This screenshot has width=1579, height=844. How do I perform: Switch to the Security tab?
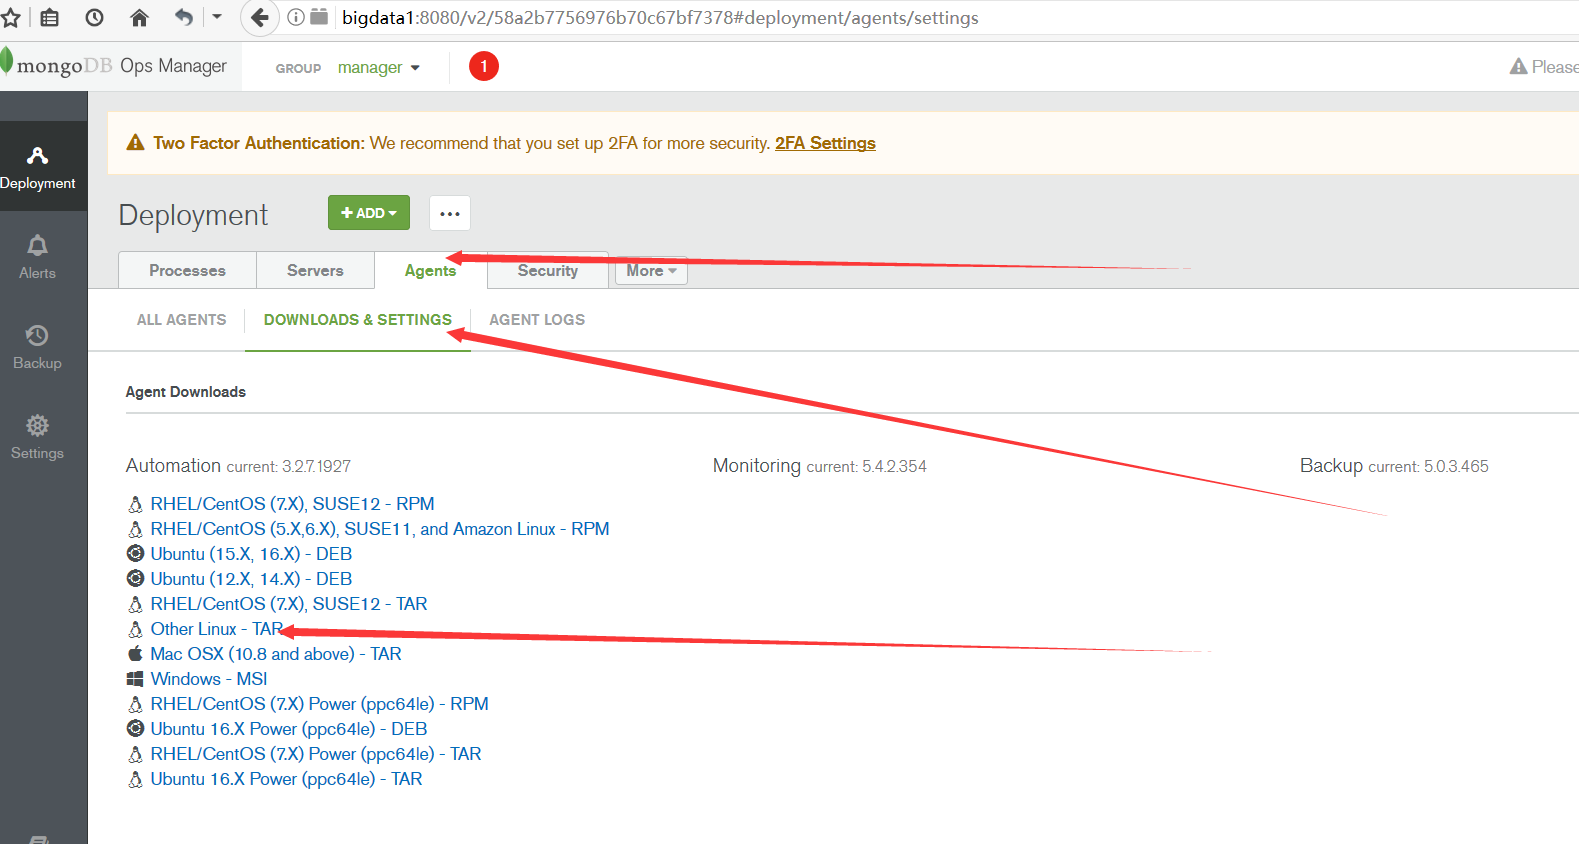548,270
